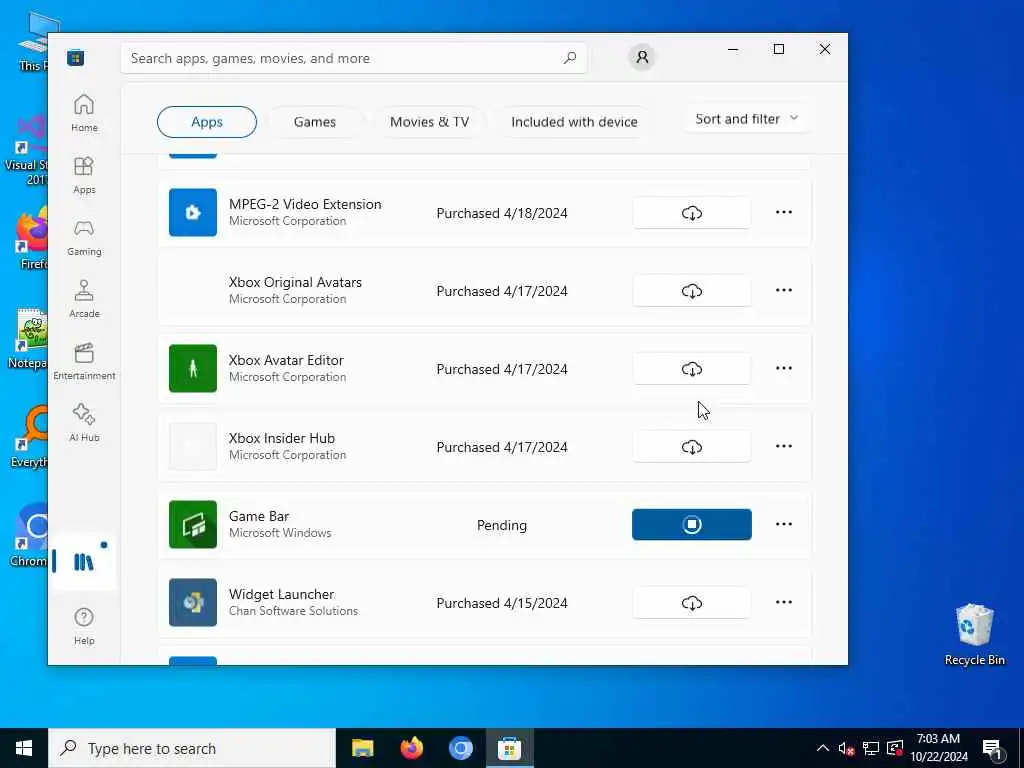Click the Chan Software Solutions publisher text

[293, 611]
